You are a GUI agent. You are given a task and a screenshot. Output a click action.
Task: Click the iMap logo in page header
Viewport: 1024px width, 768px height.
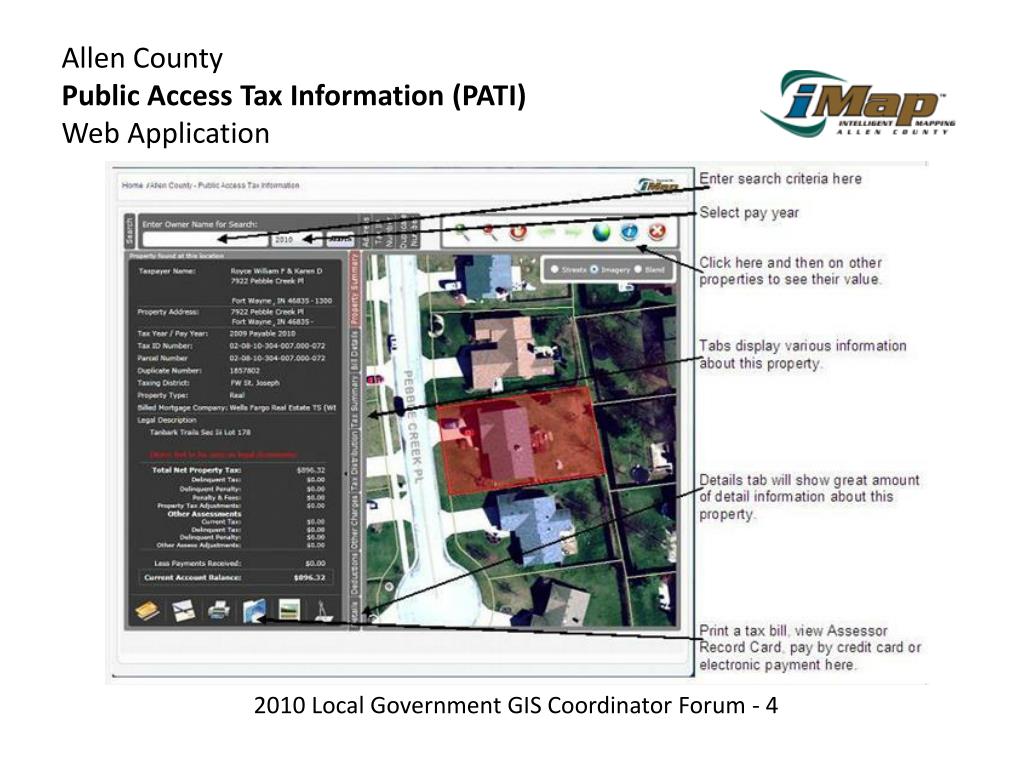pos(656,186)
